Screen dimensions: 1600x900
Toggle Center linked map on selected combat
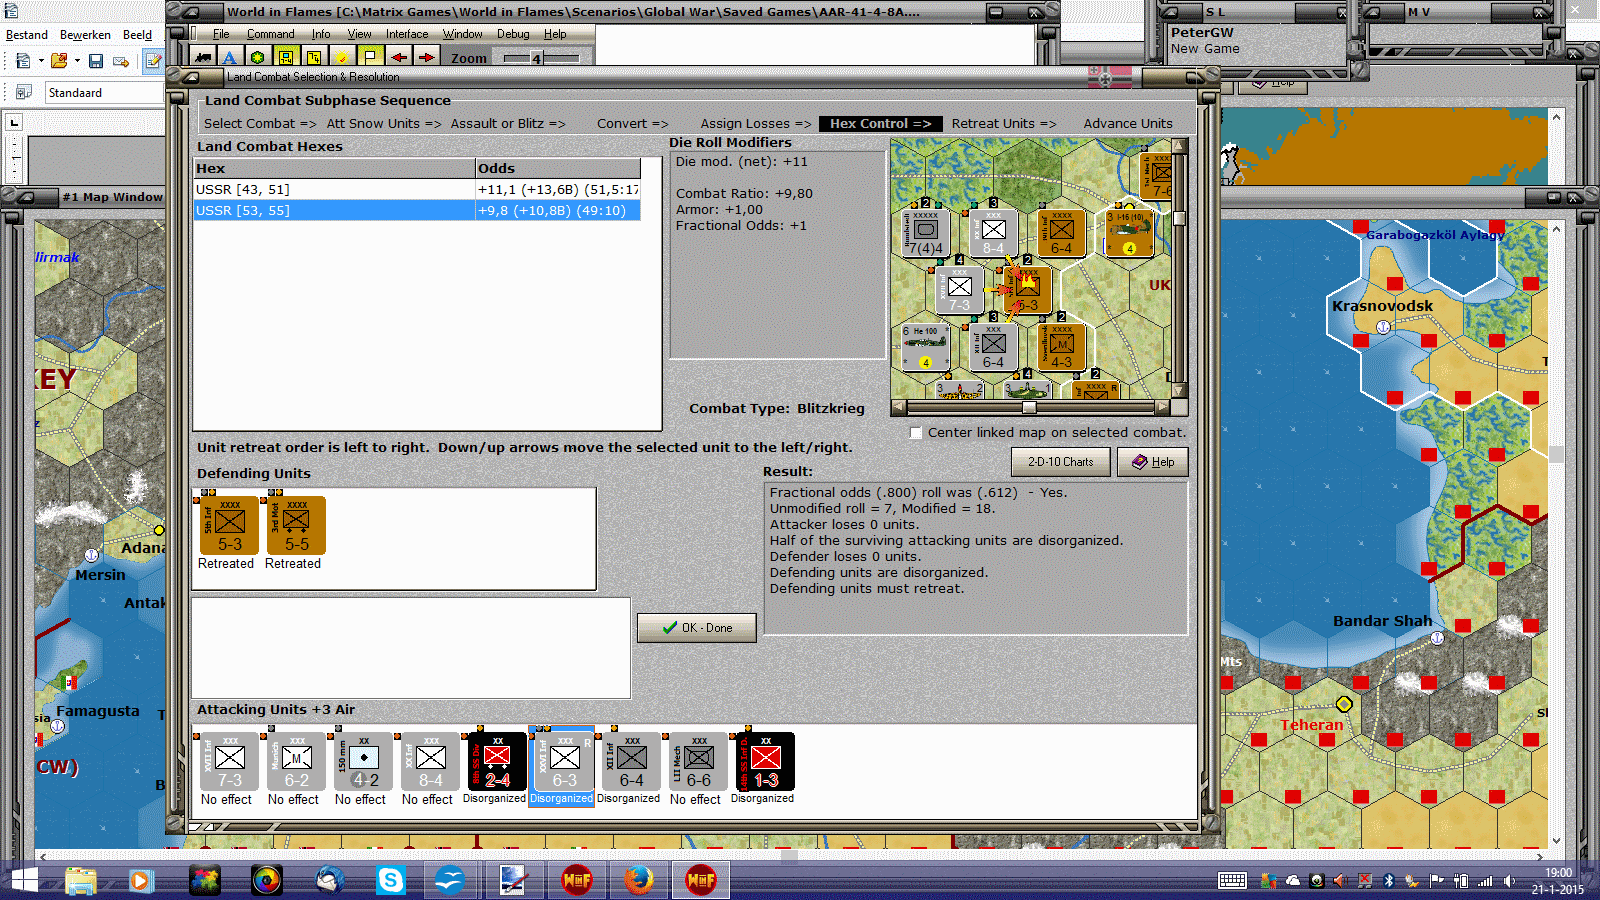tap(916, 433)
